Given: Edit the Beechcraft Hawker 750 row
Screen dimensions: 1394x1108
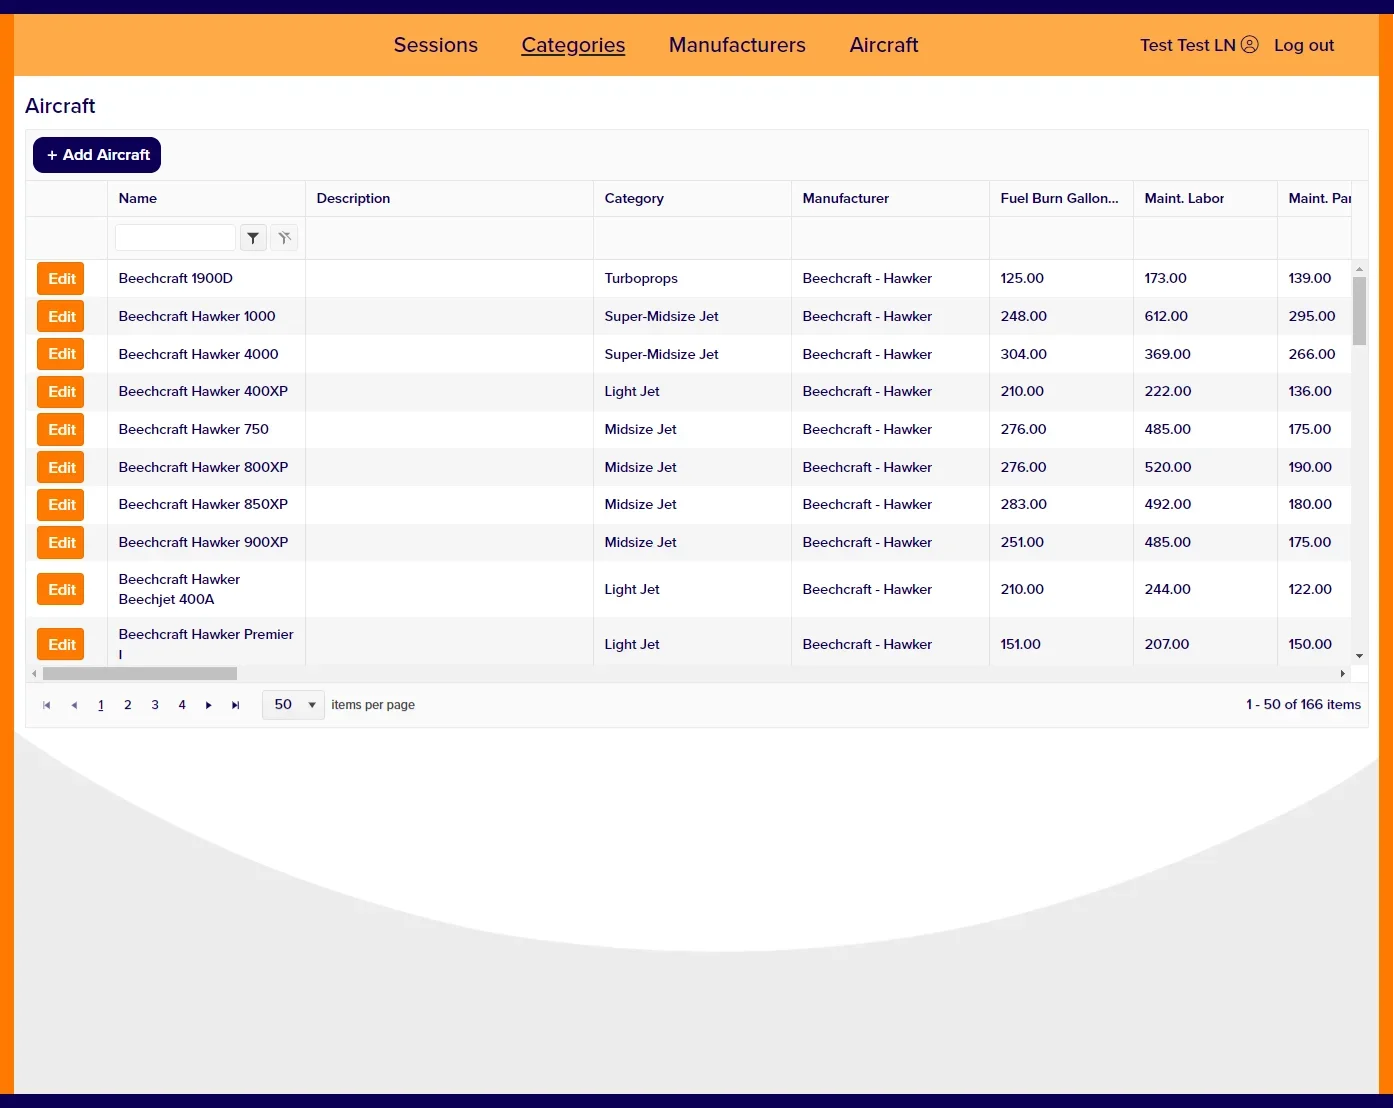Looking at the screenshot, I should [61, 430].
